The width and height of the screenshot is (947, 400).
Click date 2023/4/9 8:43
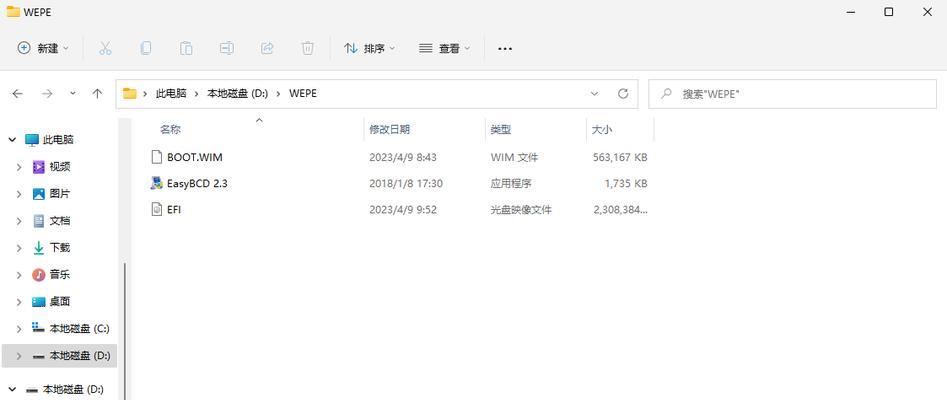403,157
